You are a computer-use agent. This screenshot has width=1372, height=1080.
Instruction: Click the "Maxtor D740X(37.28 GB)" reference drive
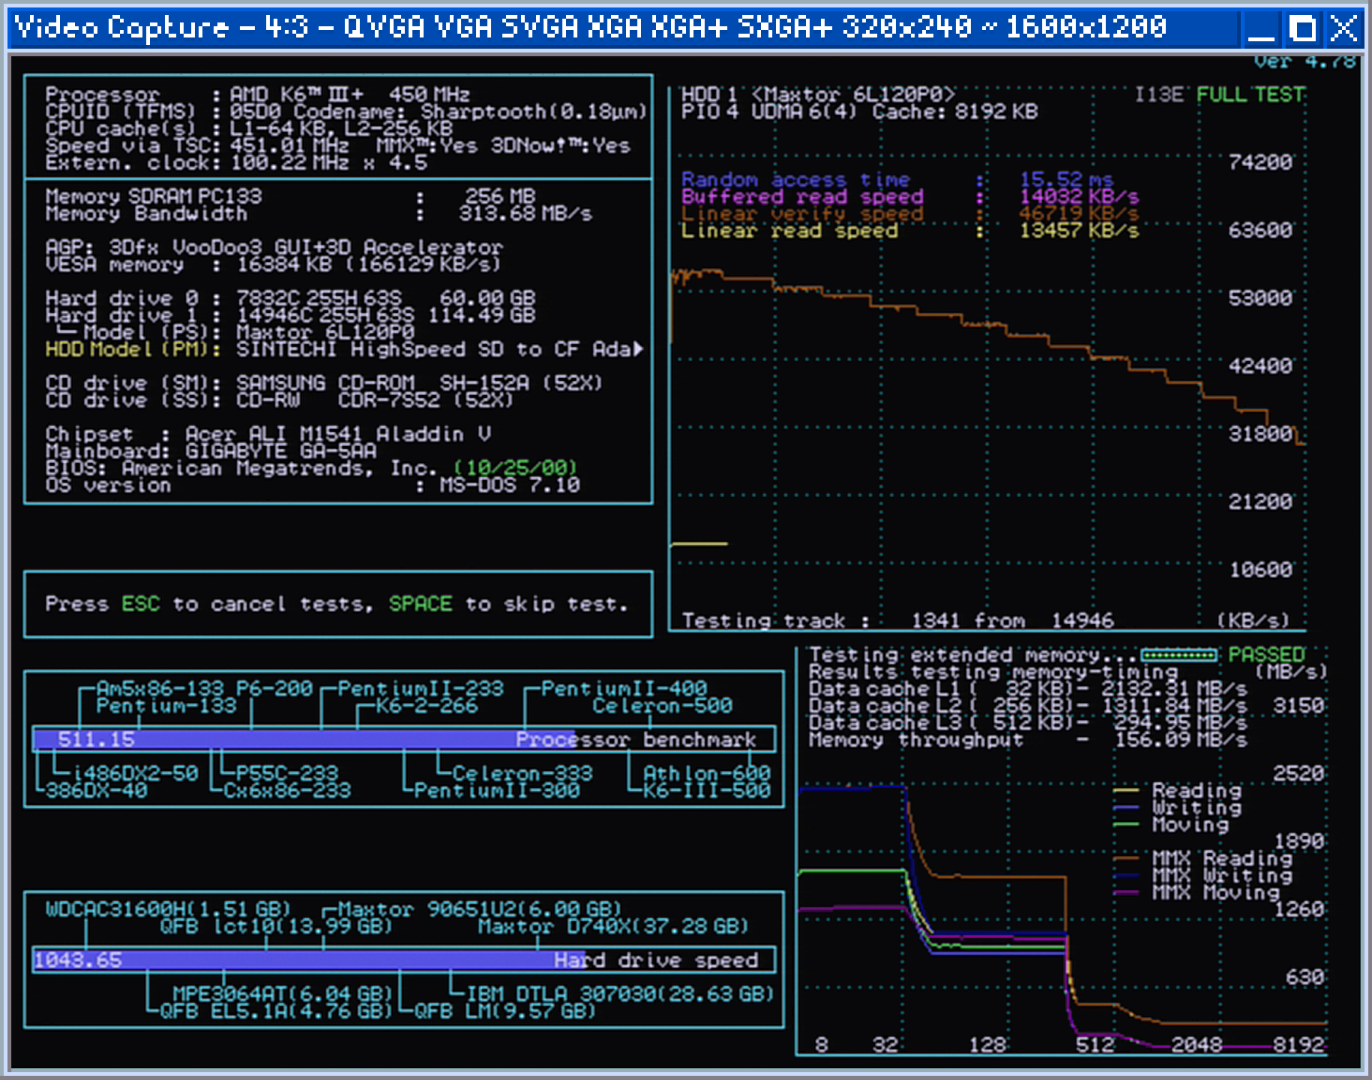613,926
